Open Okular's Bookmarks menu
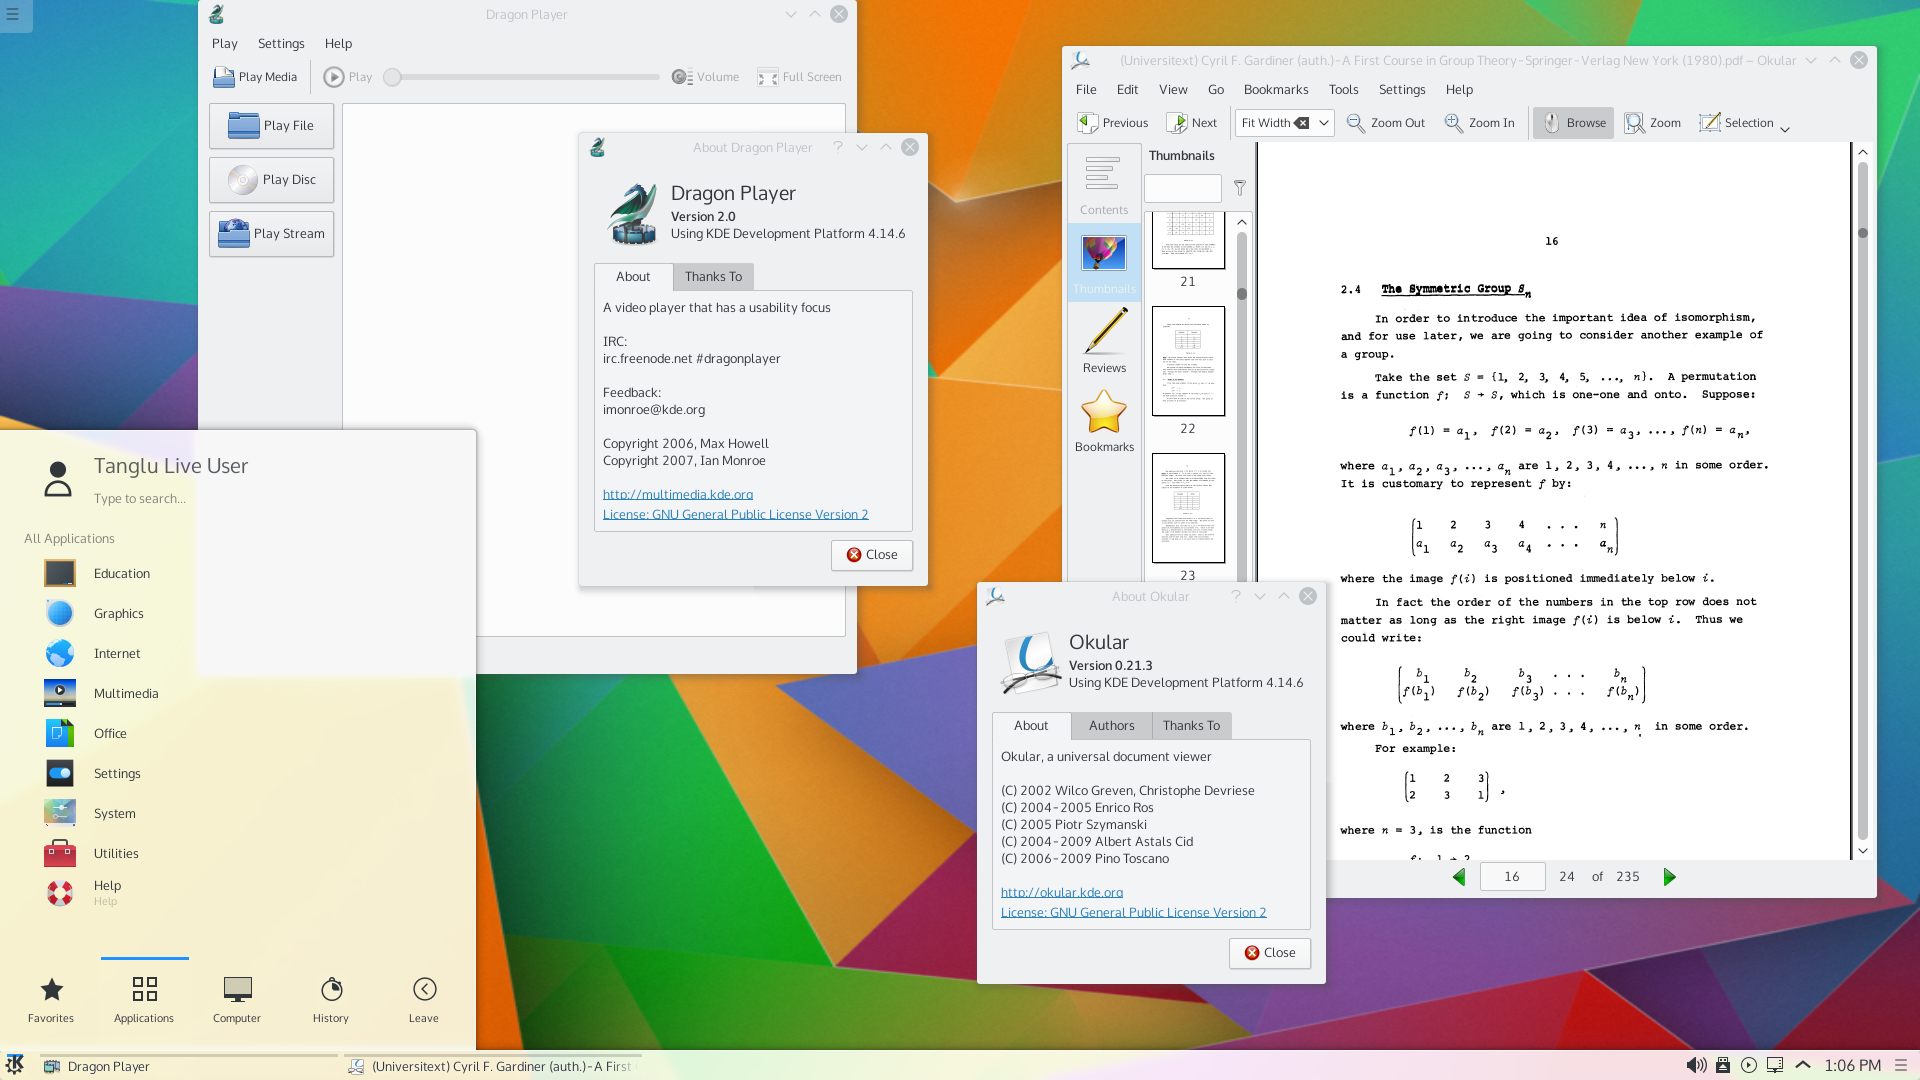 1276,90
